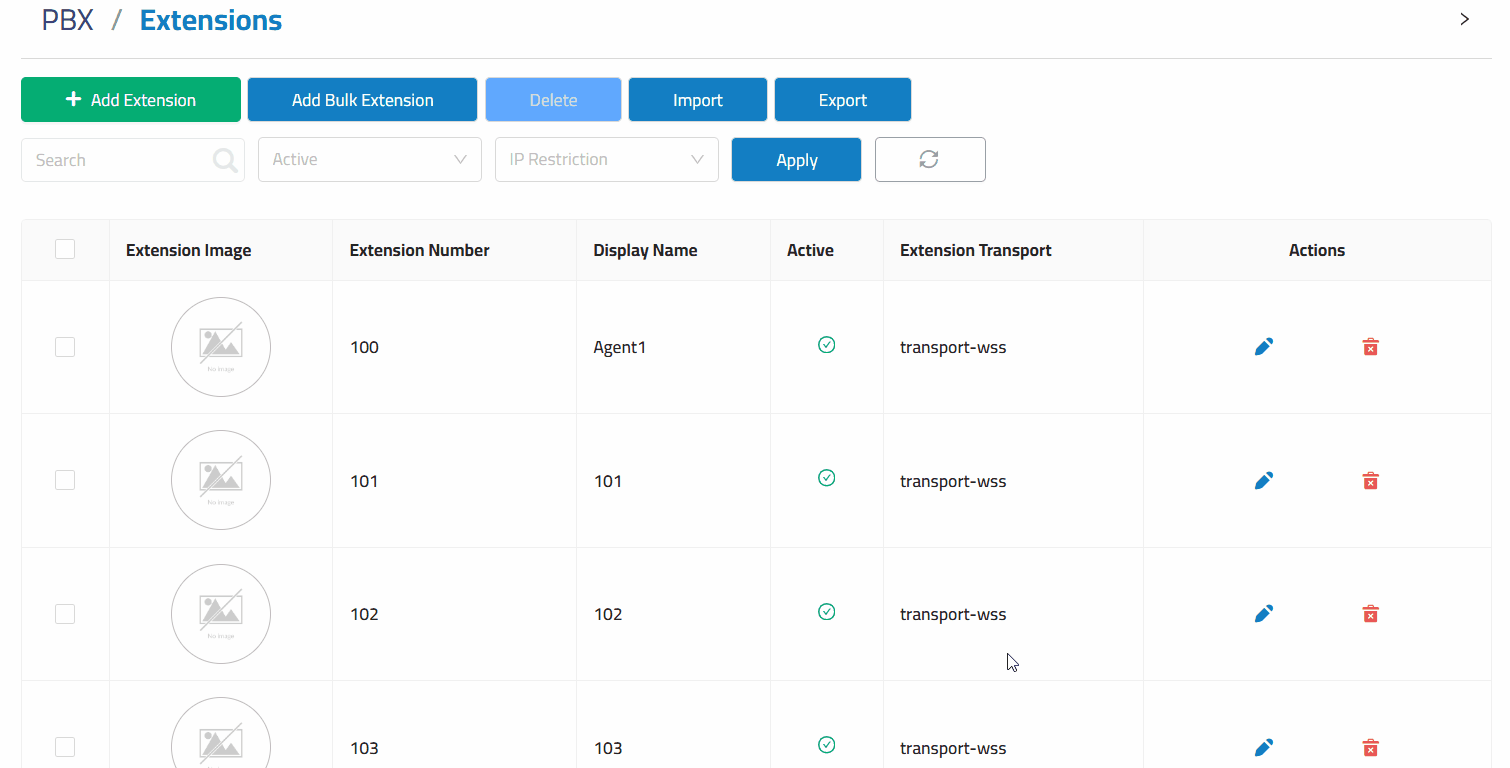This screenshot has width=1510, height=768.
Task: Click the active checkmark icon for Agent1
Action: [826, 345]
